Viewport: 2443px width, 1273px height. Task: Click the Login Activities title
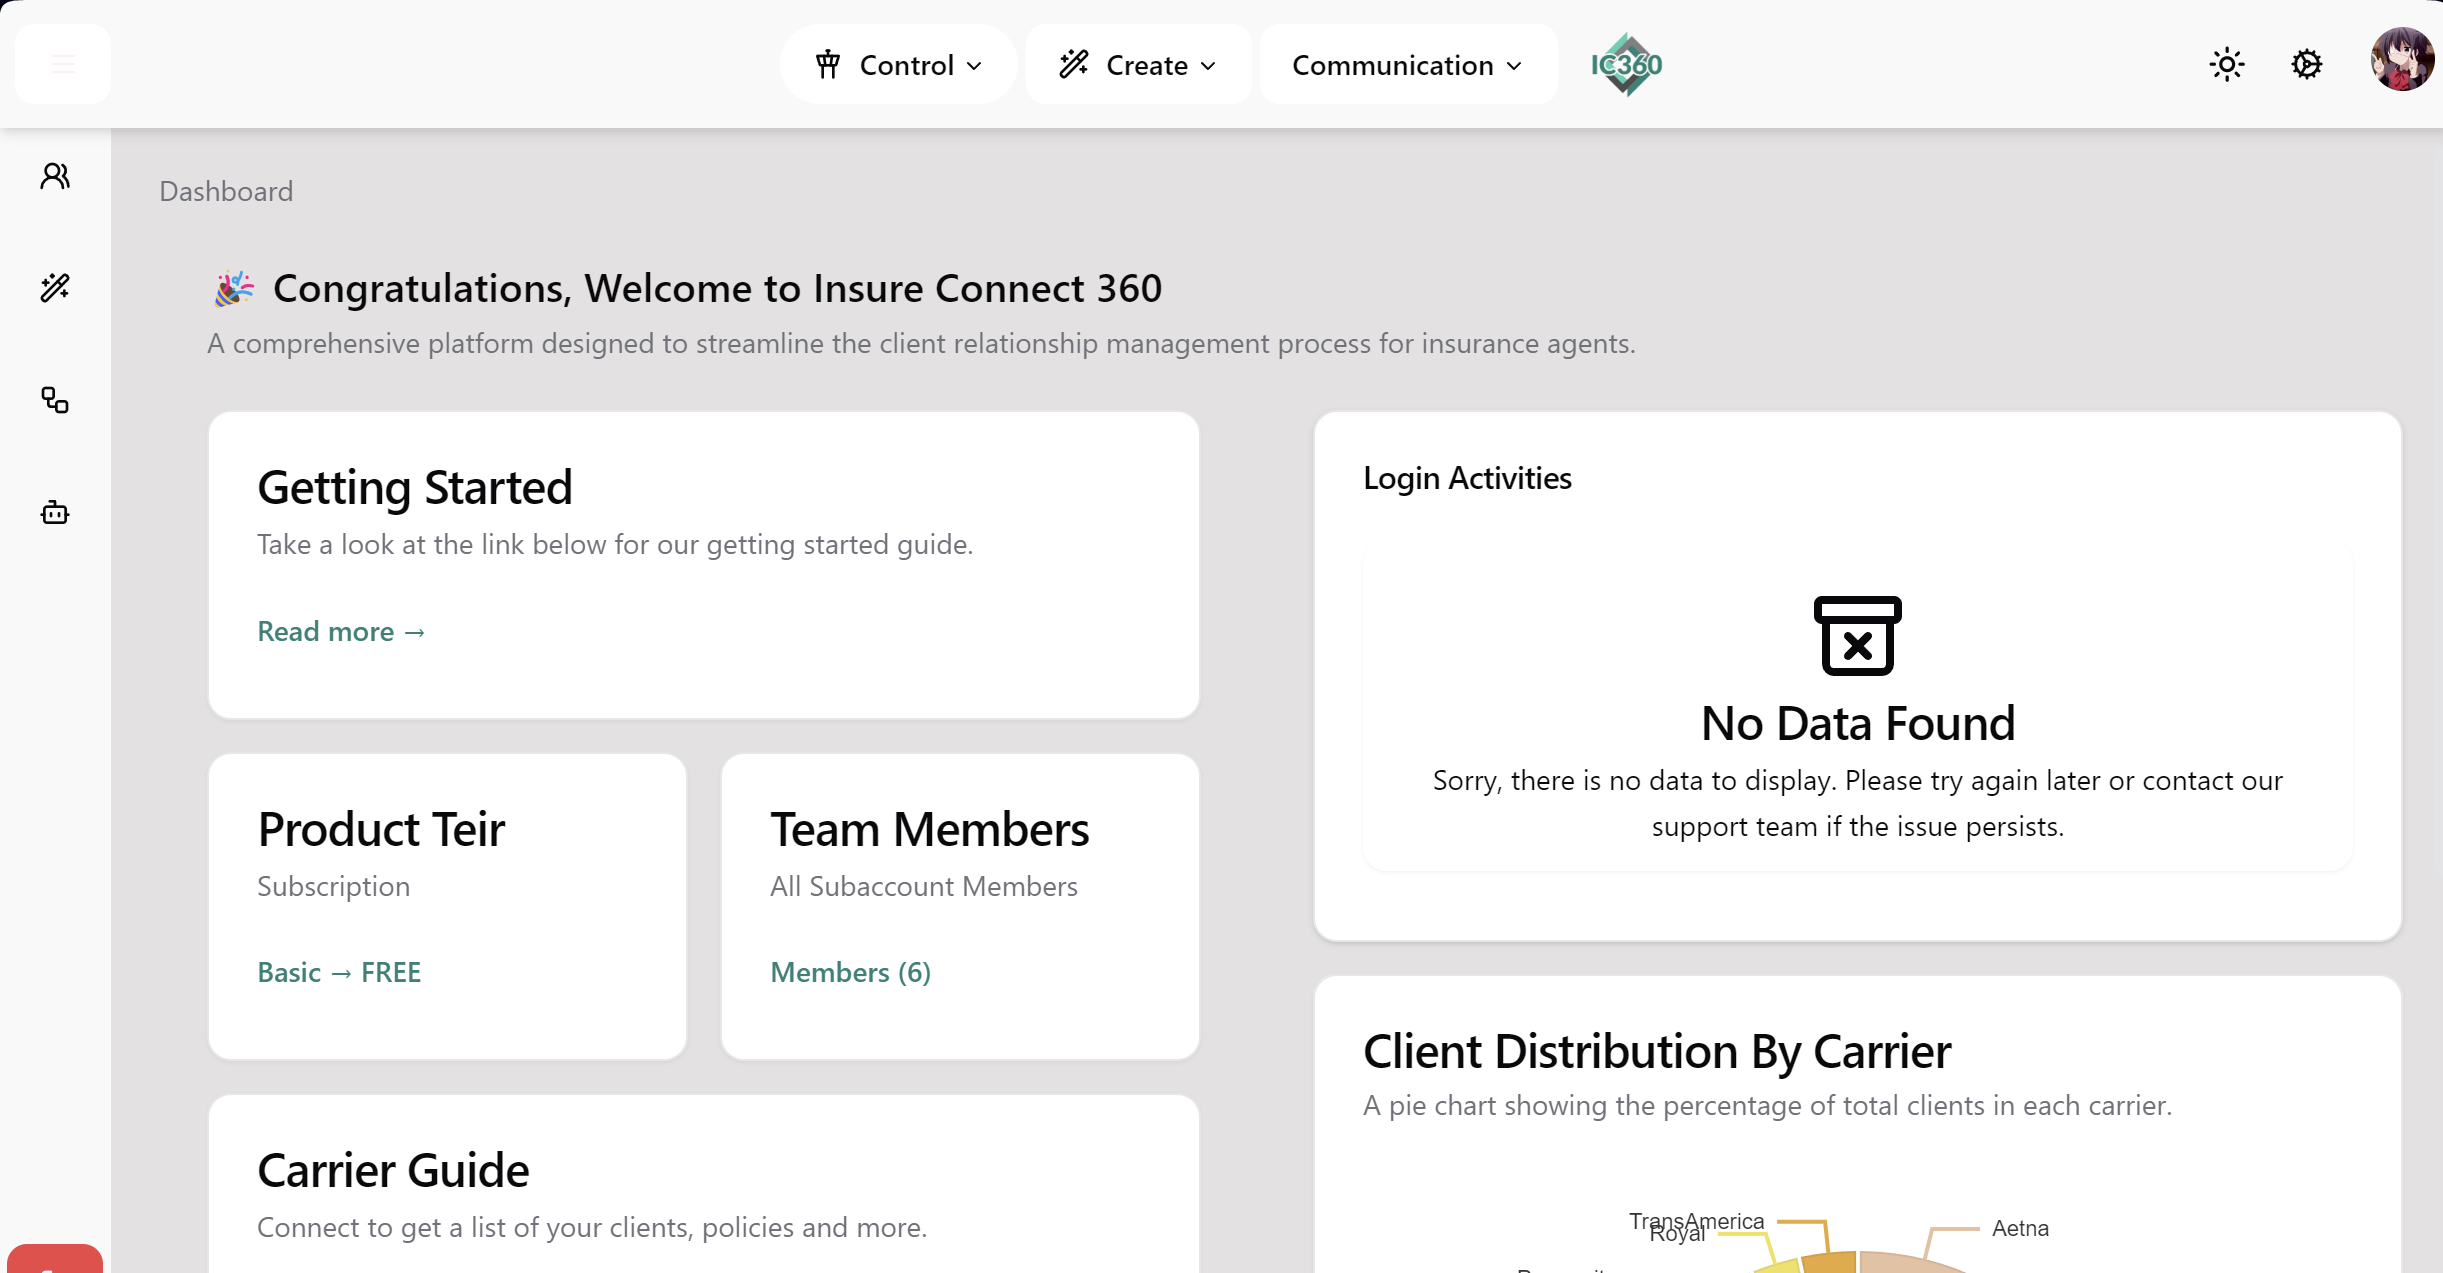[x=1467, y=478]
